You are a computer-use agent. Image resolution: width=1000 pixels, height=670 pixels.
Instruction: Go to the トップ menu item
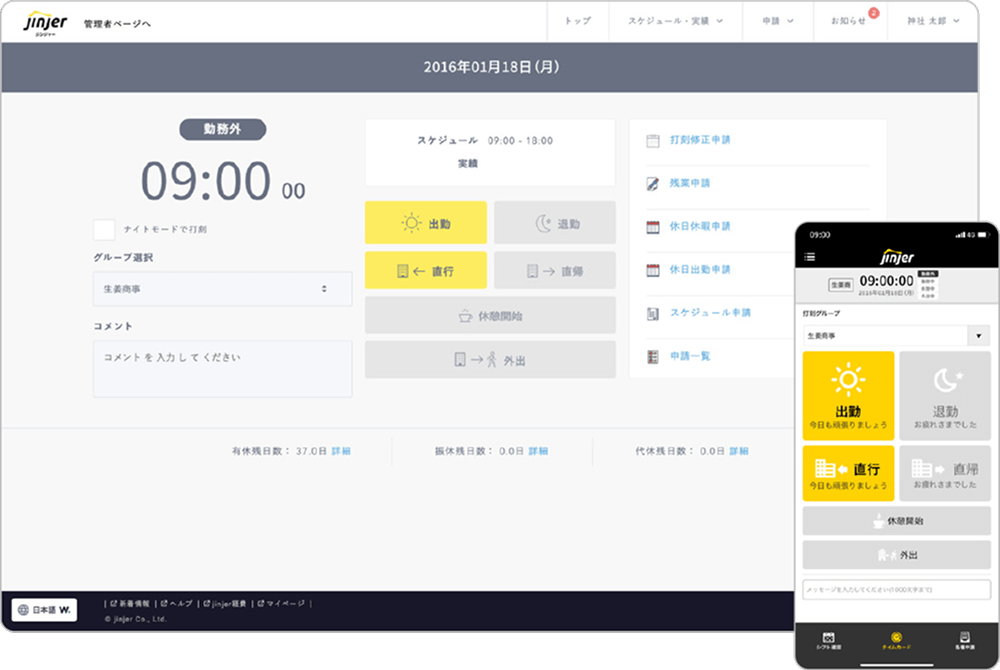[577, 21]
